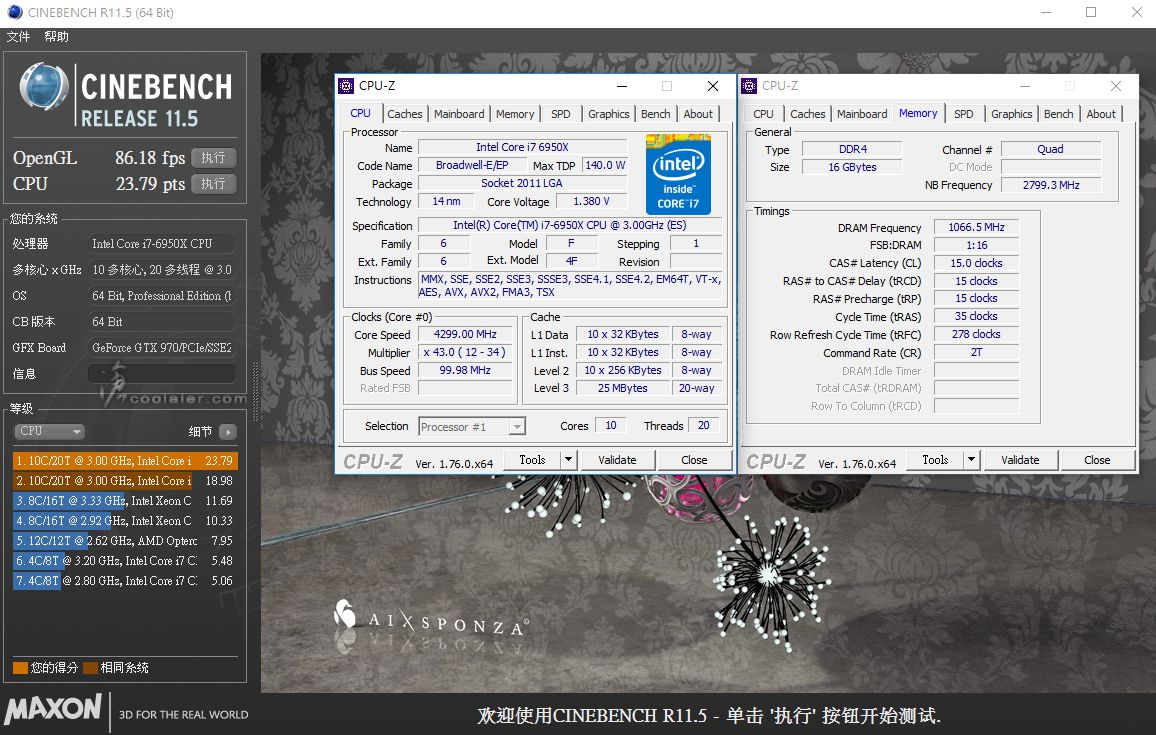Click the Intel Core i7 inside badge
The width and height of the screenshot is (1156, 735).
coord(678,174)
